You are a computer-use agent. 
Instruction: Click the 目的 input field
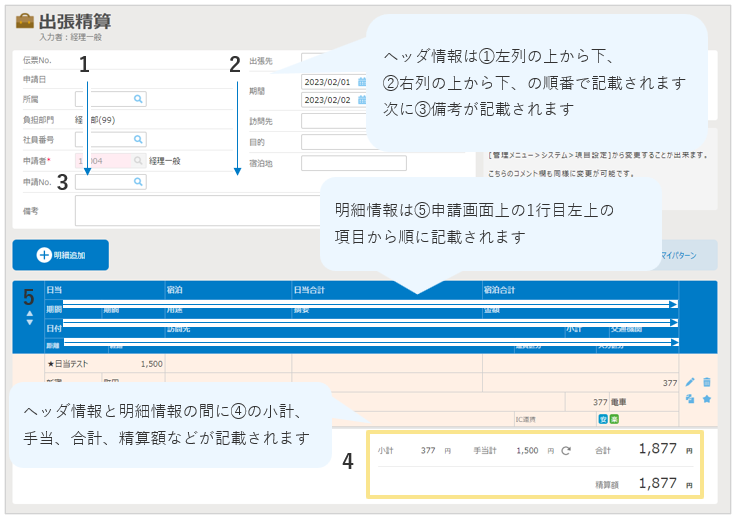332,143
